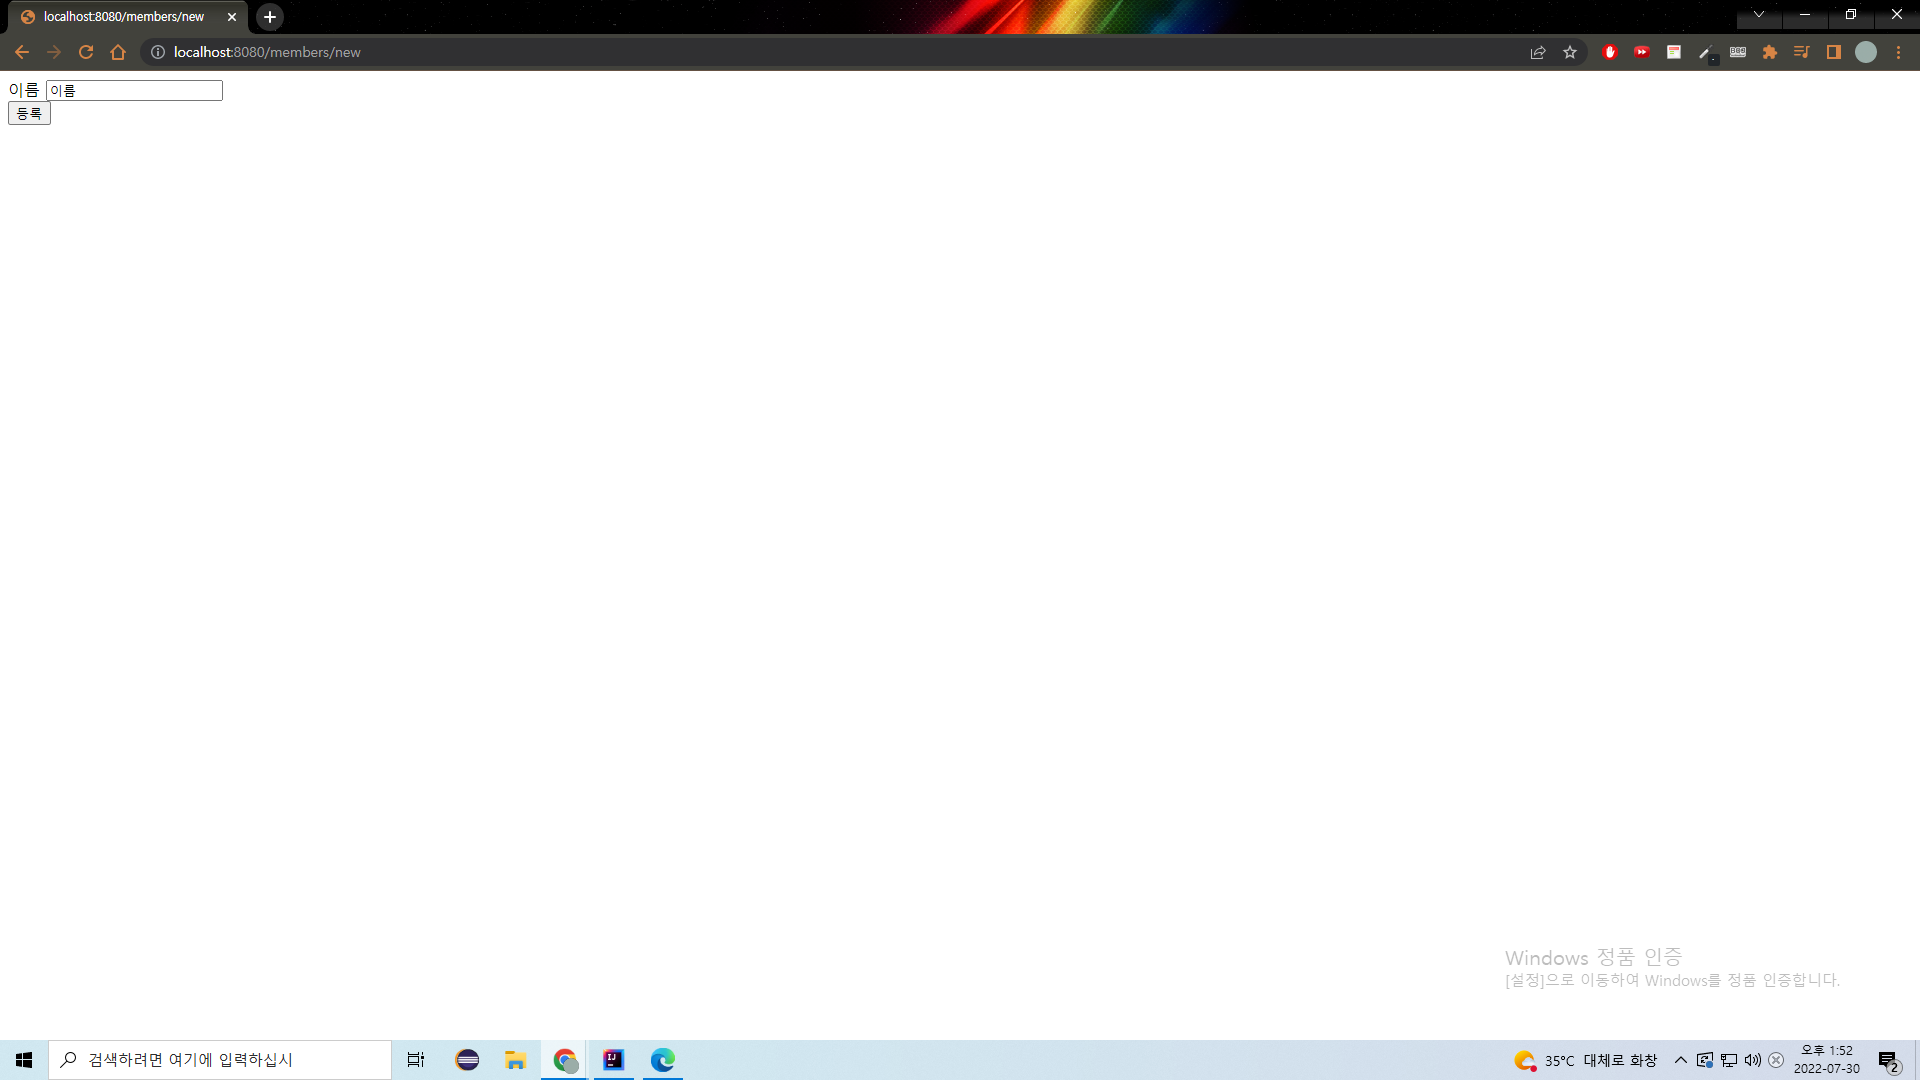Open the red hand ad blocker extension

(x=1610, y=52)
